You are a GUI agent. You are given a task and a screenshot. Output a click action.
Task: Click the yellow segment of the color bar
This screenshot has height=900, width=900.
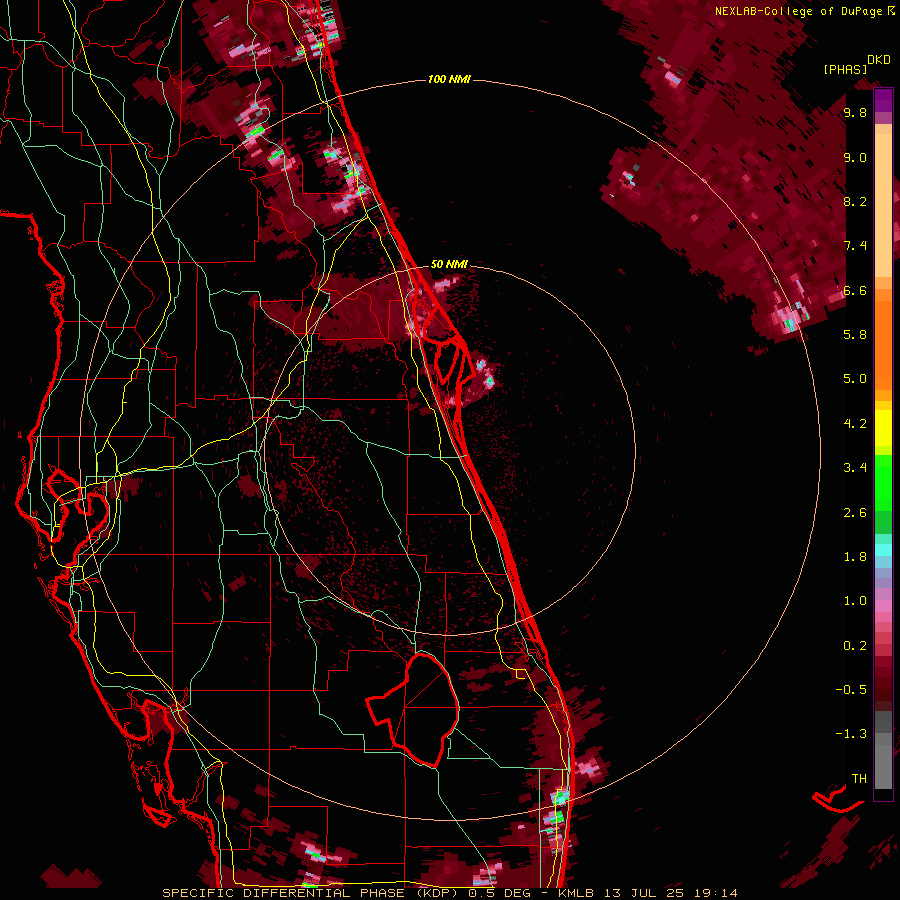click(x=883, y=428)
